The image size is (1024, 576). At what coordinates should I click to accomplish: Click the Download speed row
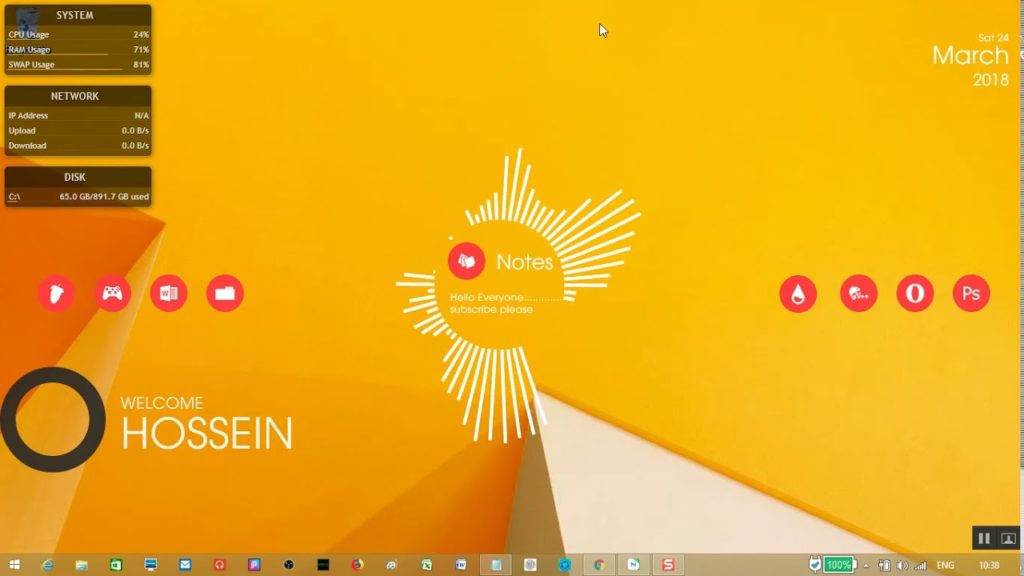coord(78,146)
